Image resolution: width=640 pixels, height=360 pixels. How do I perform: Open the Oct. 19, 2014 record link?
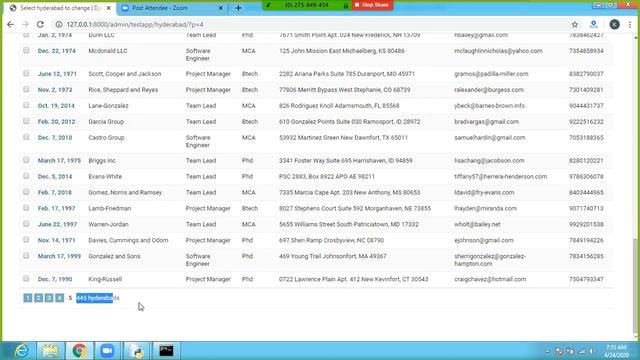56,106
